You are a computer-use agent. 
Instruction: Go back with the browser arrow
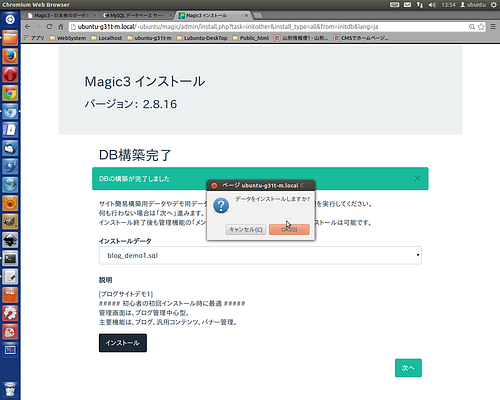pos(28,27)
